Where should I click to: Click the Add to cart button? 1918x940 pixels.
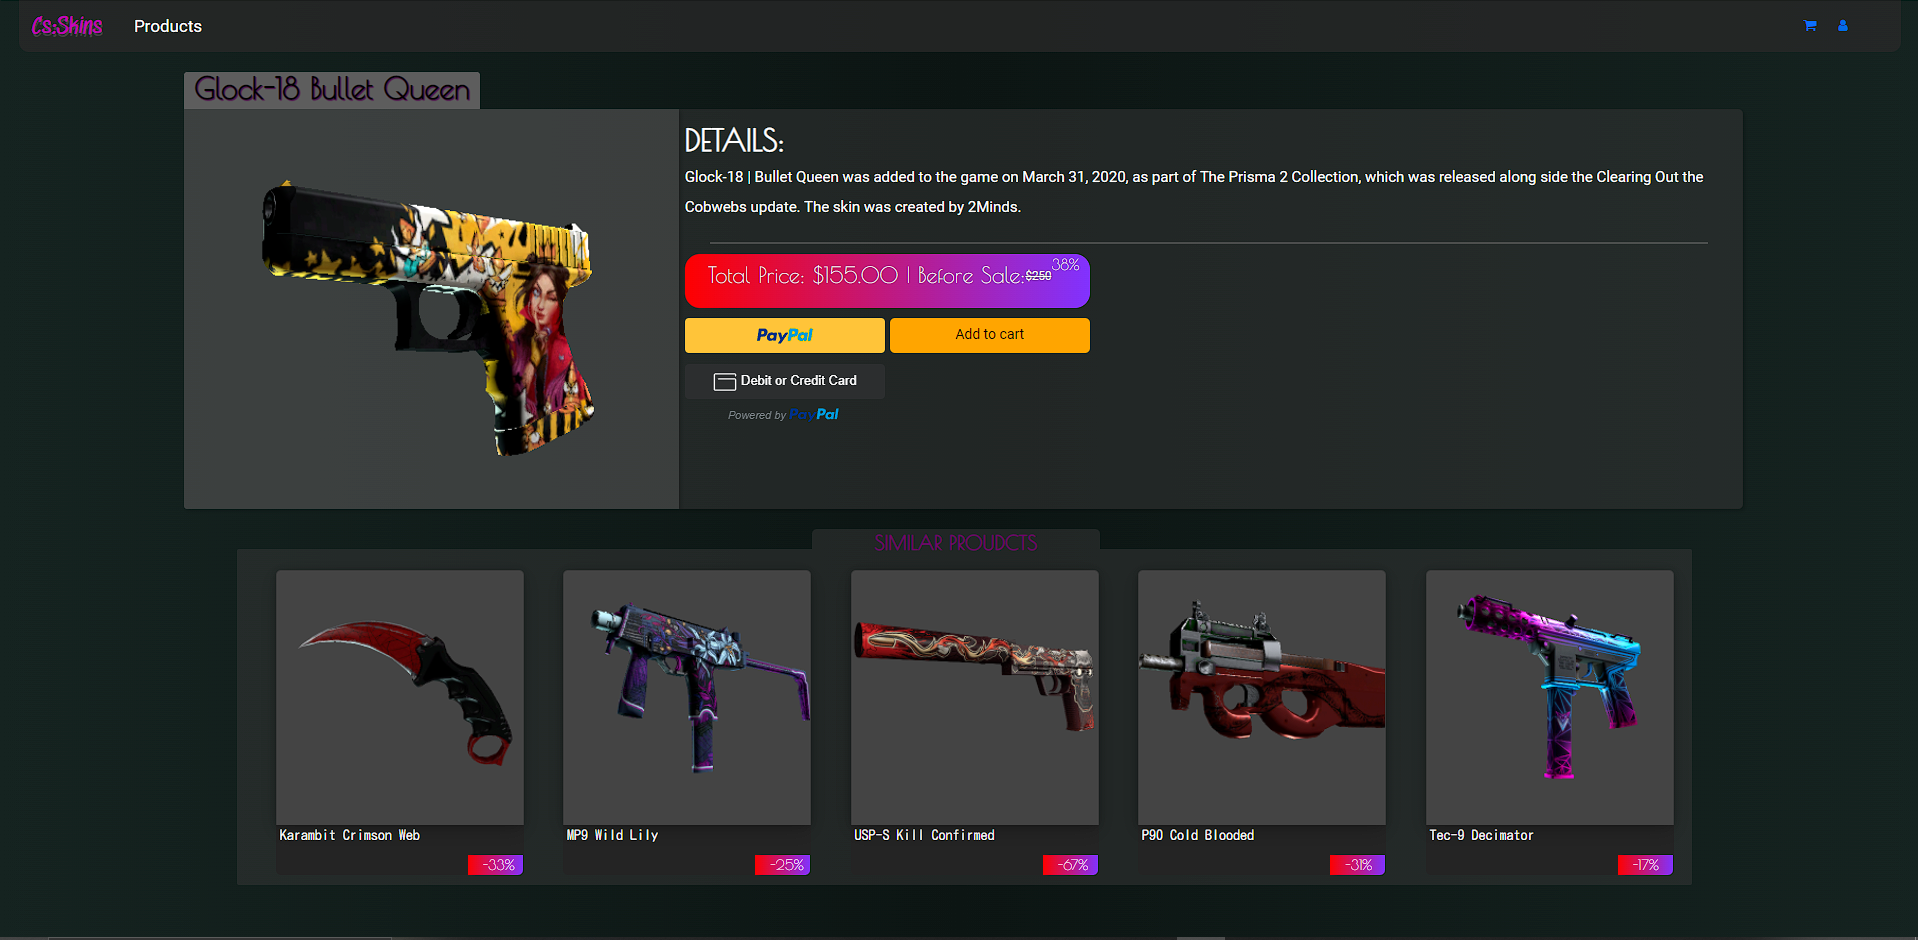click(x=989, y=335)
